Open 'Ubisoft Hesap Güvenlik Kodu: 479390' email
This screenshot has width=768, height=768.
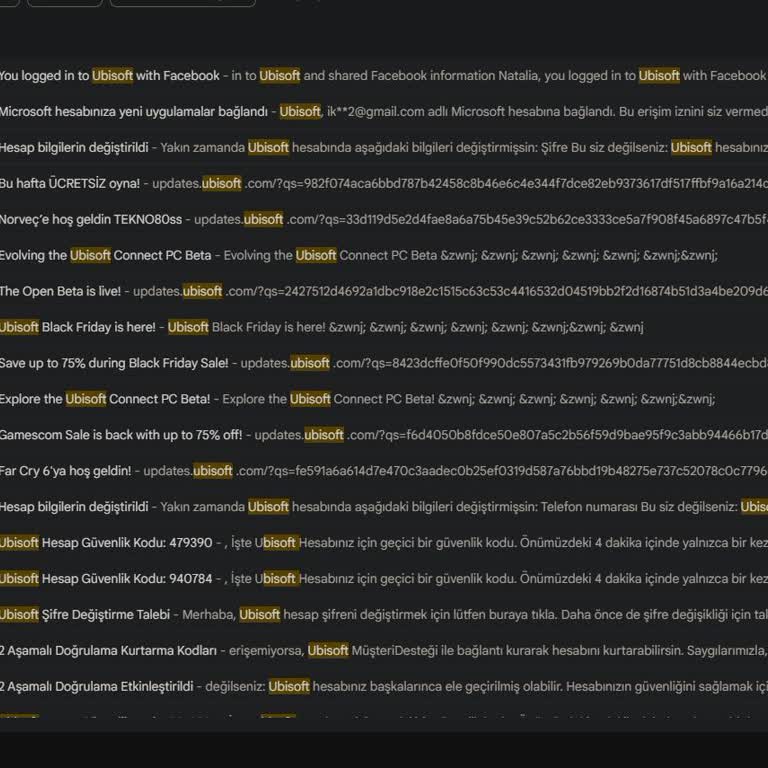coord(384,542)
